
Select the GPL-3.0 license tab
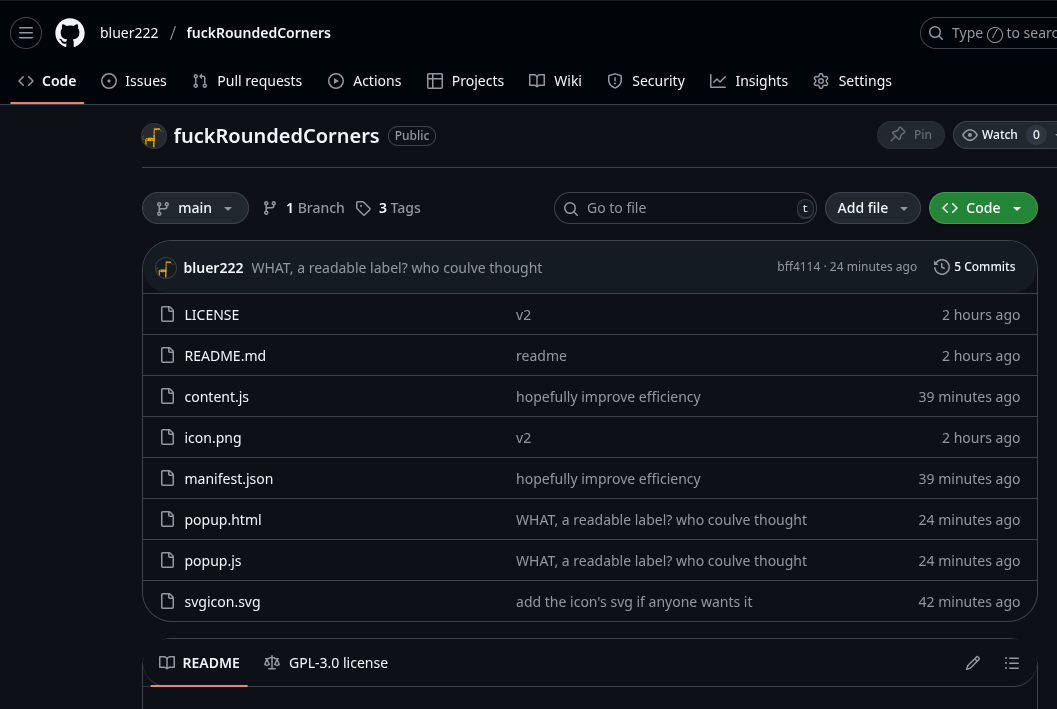[326, 663]
